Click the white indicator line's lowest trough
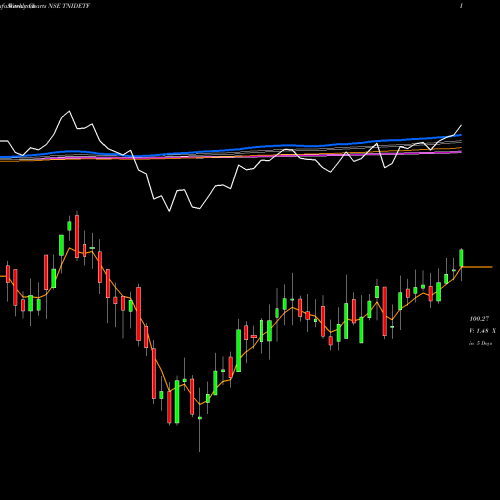This screenshot has height=500, width=500. [169, 211]
